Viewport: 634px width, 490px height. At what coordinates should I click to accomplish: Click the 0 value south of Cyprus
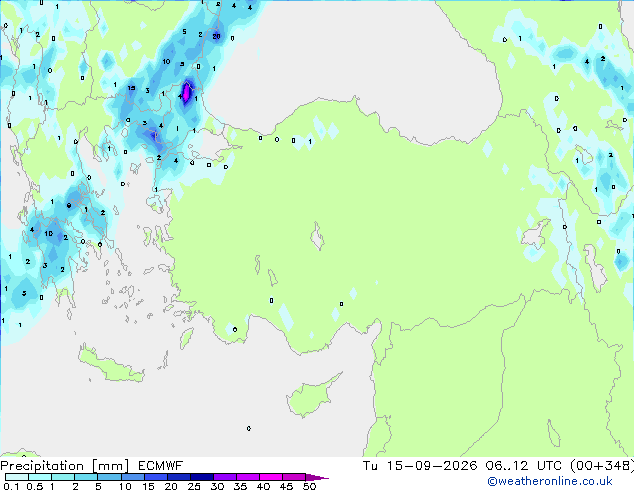(x=249, y=429)
